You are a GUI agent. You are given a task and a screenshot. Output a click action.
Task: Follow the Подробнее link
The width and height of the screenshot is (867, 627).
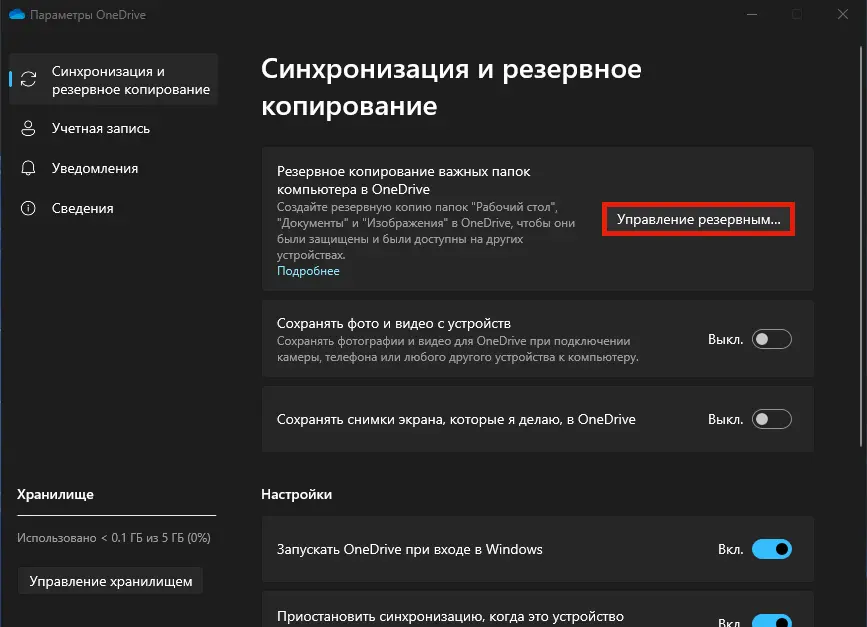point(308,271)
